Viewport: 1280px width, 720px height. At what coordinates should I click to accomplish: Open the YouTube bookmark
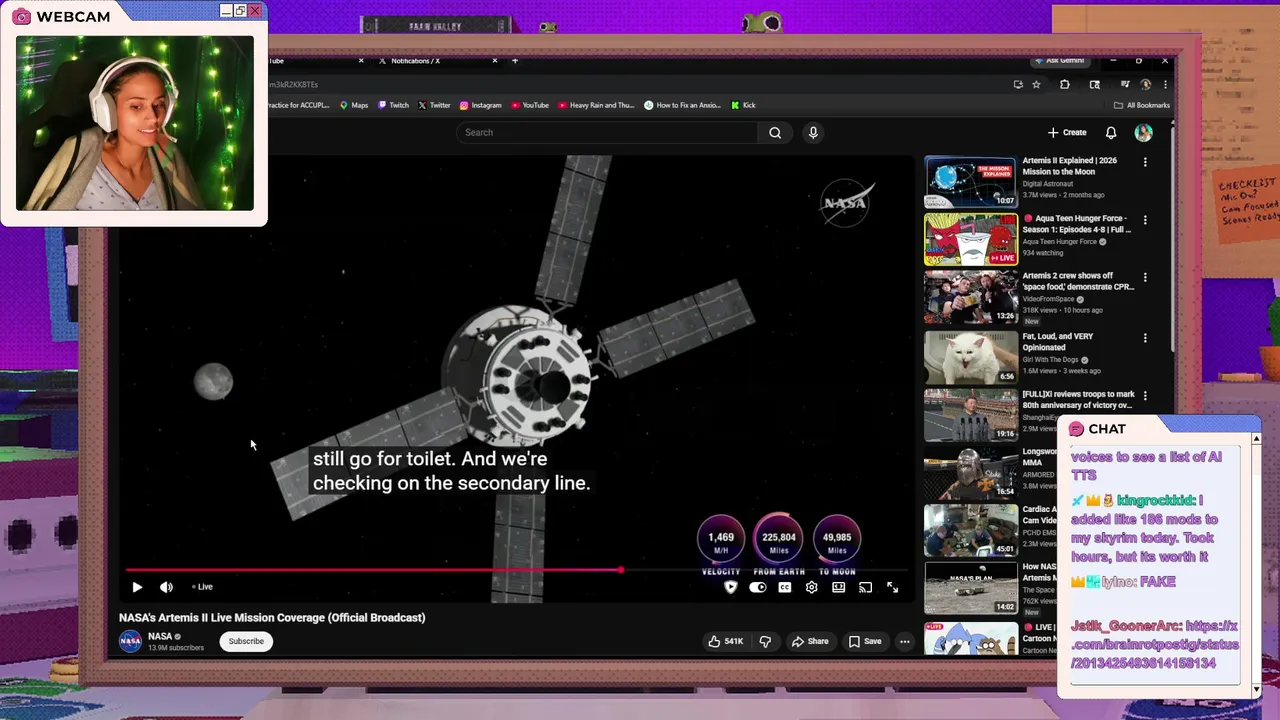tap(530, 105)
